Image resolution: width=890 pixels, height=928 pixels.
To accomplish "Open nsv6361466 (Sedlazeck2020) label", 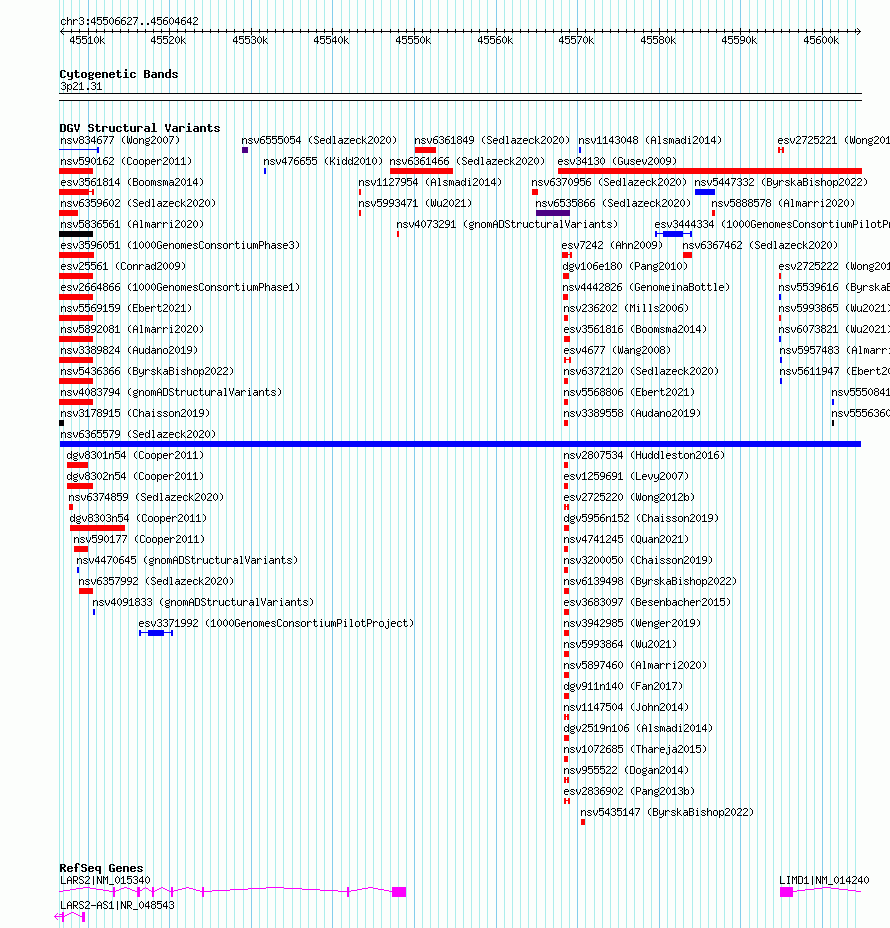I will tap(467, 161).
